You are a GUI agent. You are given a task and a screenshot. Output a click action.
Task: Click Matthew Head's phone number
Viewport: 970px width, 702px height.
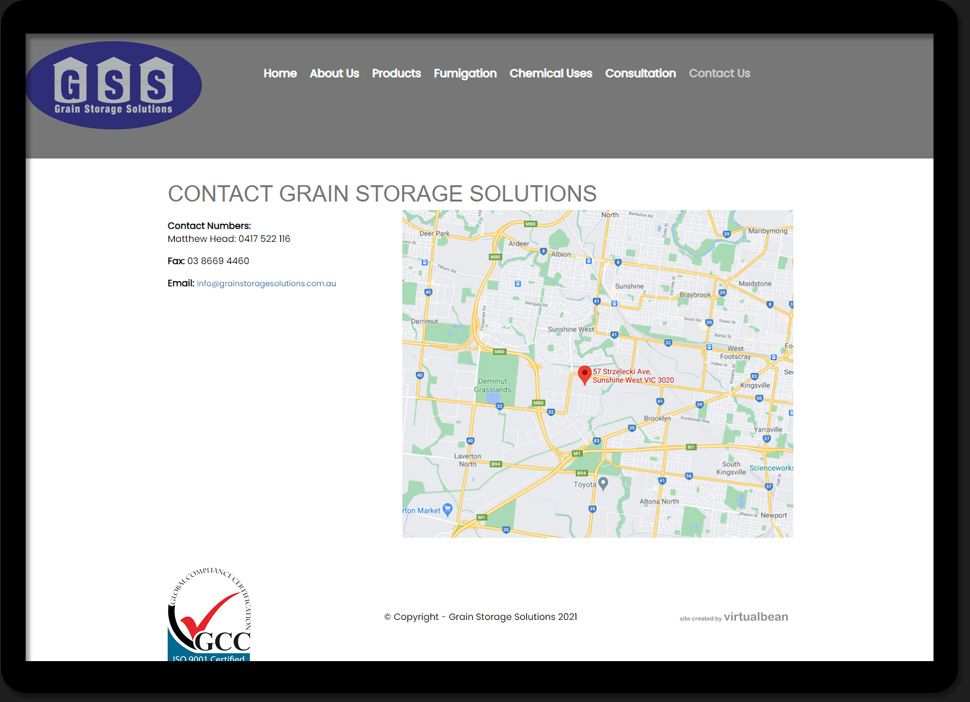264,239
